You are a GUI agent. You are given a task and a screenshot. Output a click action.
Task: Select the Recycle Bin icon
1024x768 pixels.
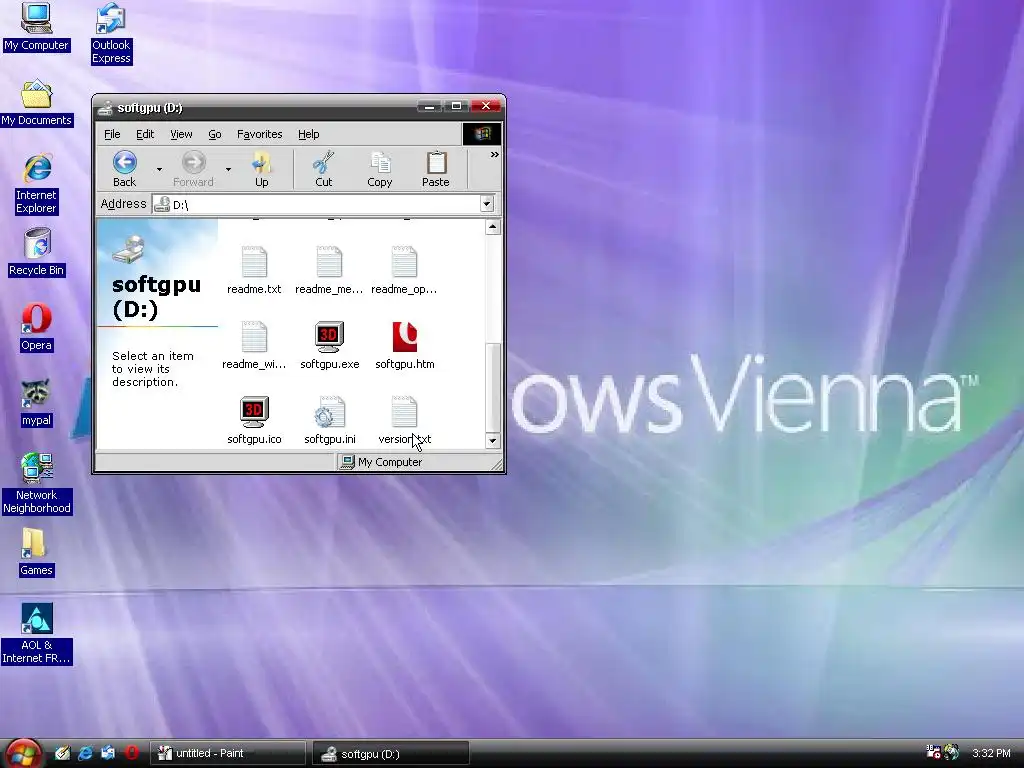click(37, 252)
